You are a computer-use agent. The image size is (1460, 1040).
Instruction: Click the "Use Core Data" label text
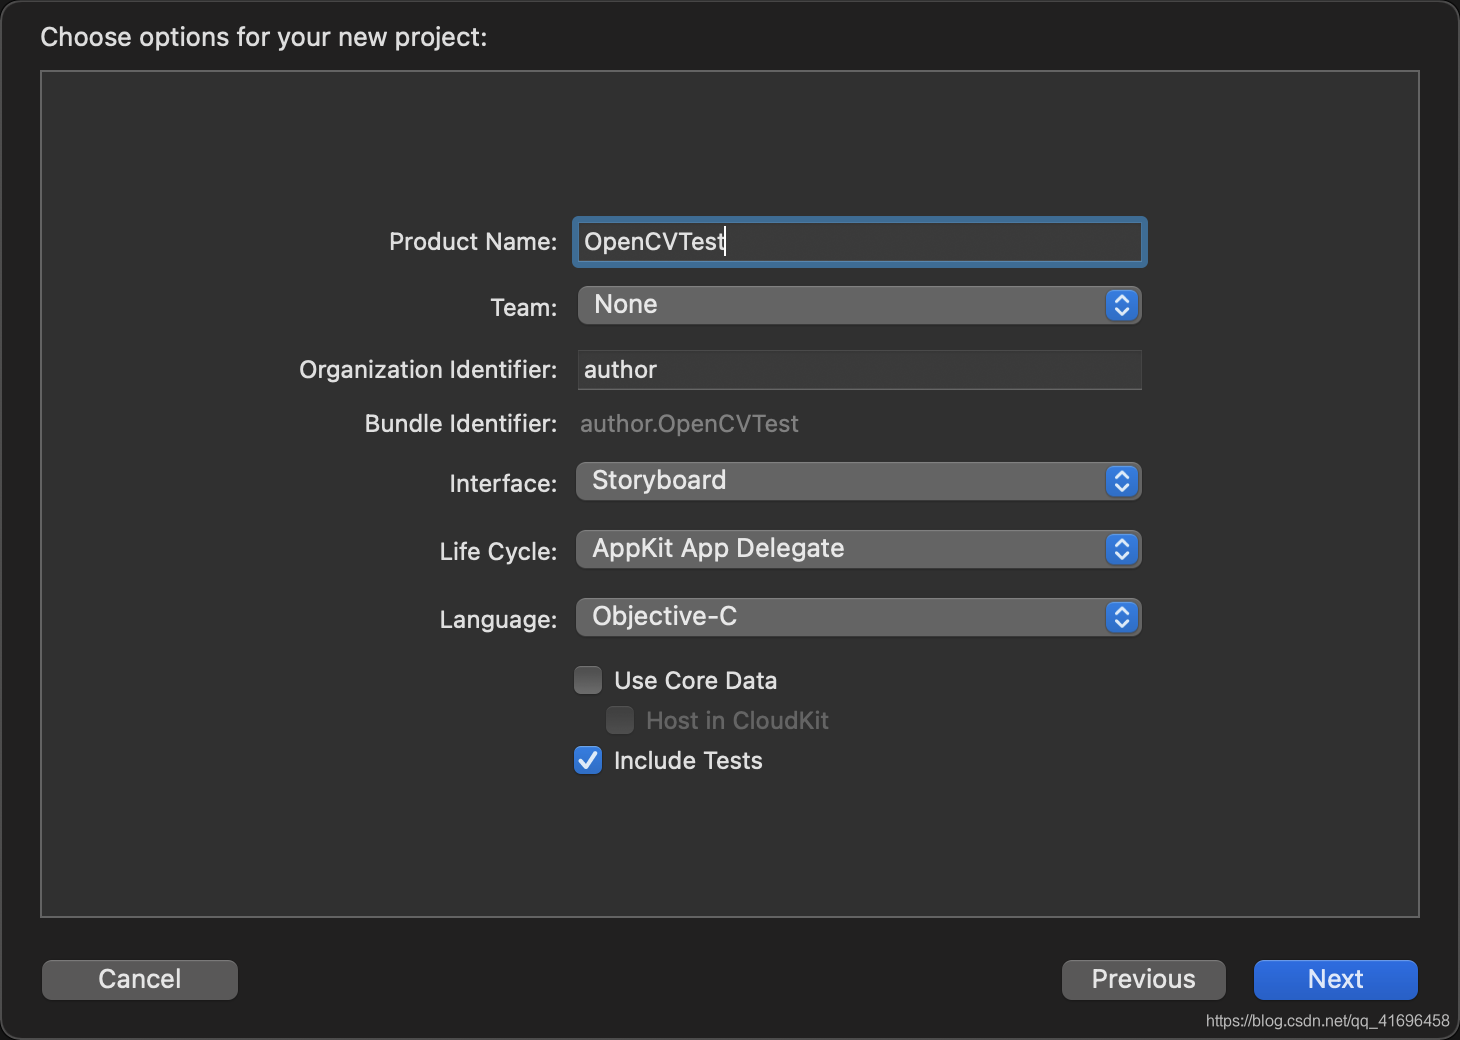click(x=695, y=681)
